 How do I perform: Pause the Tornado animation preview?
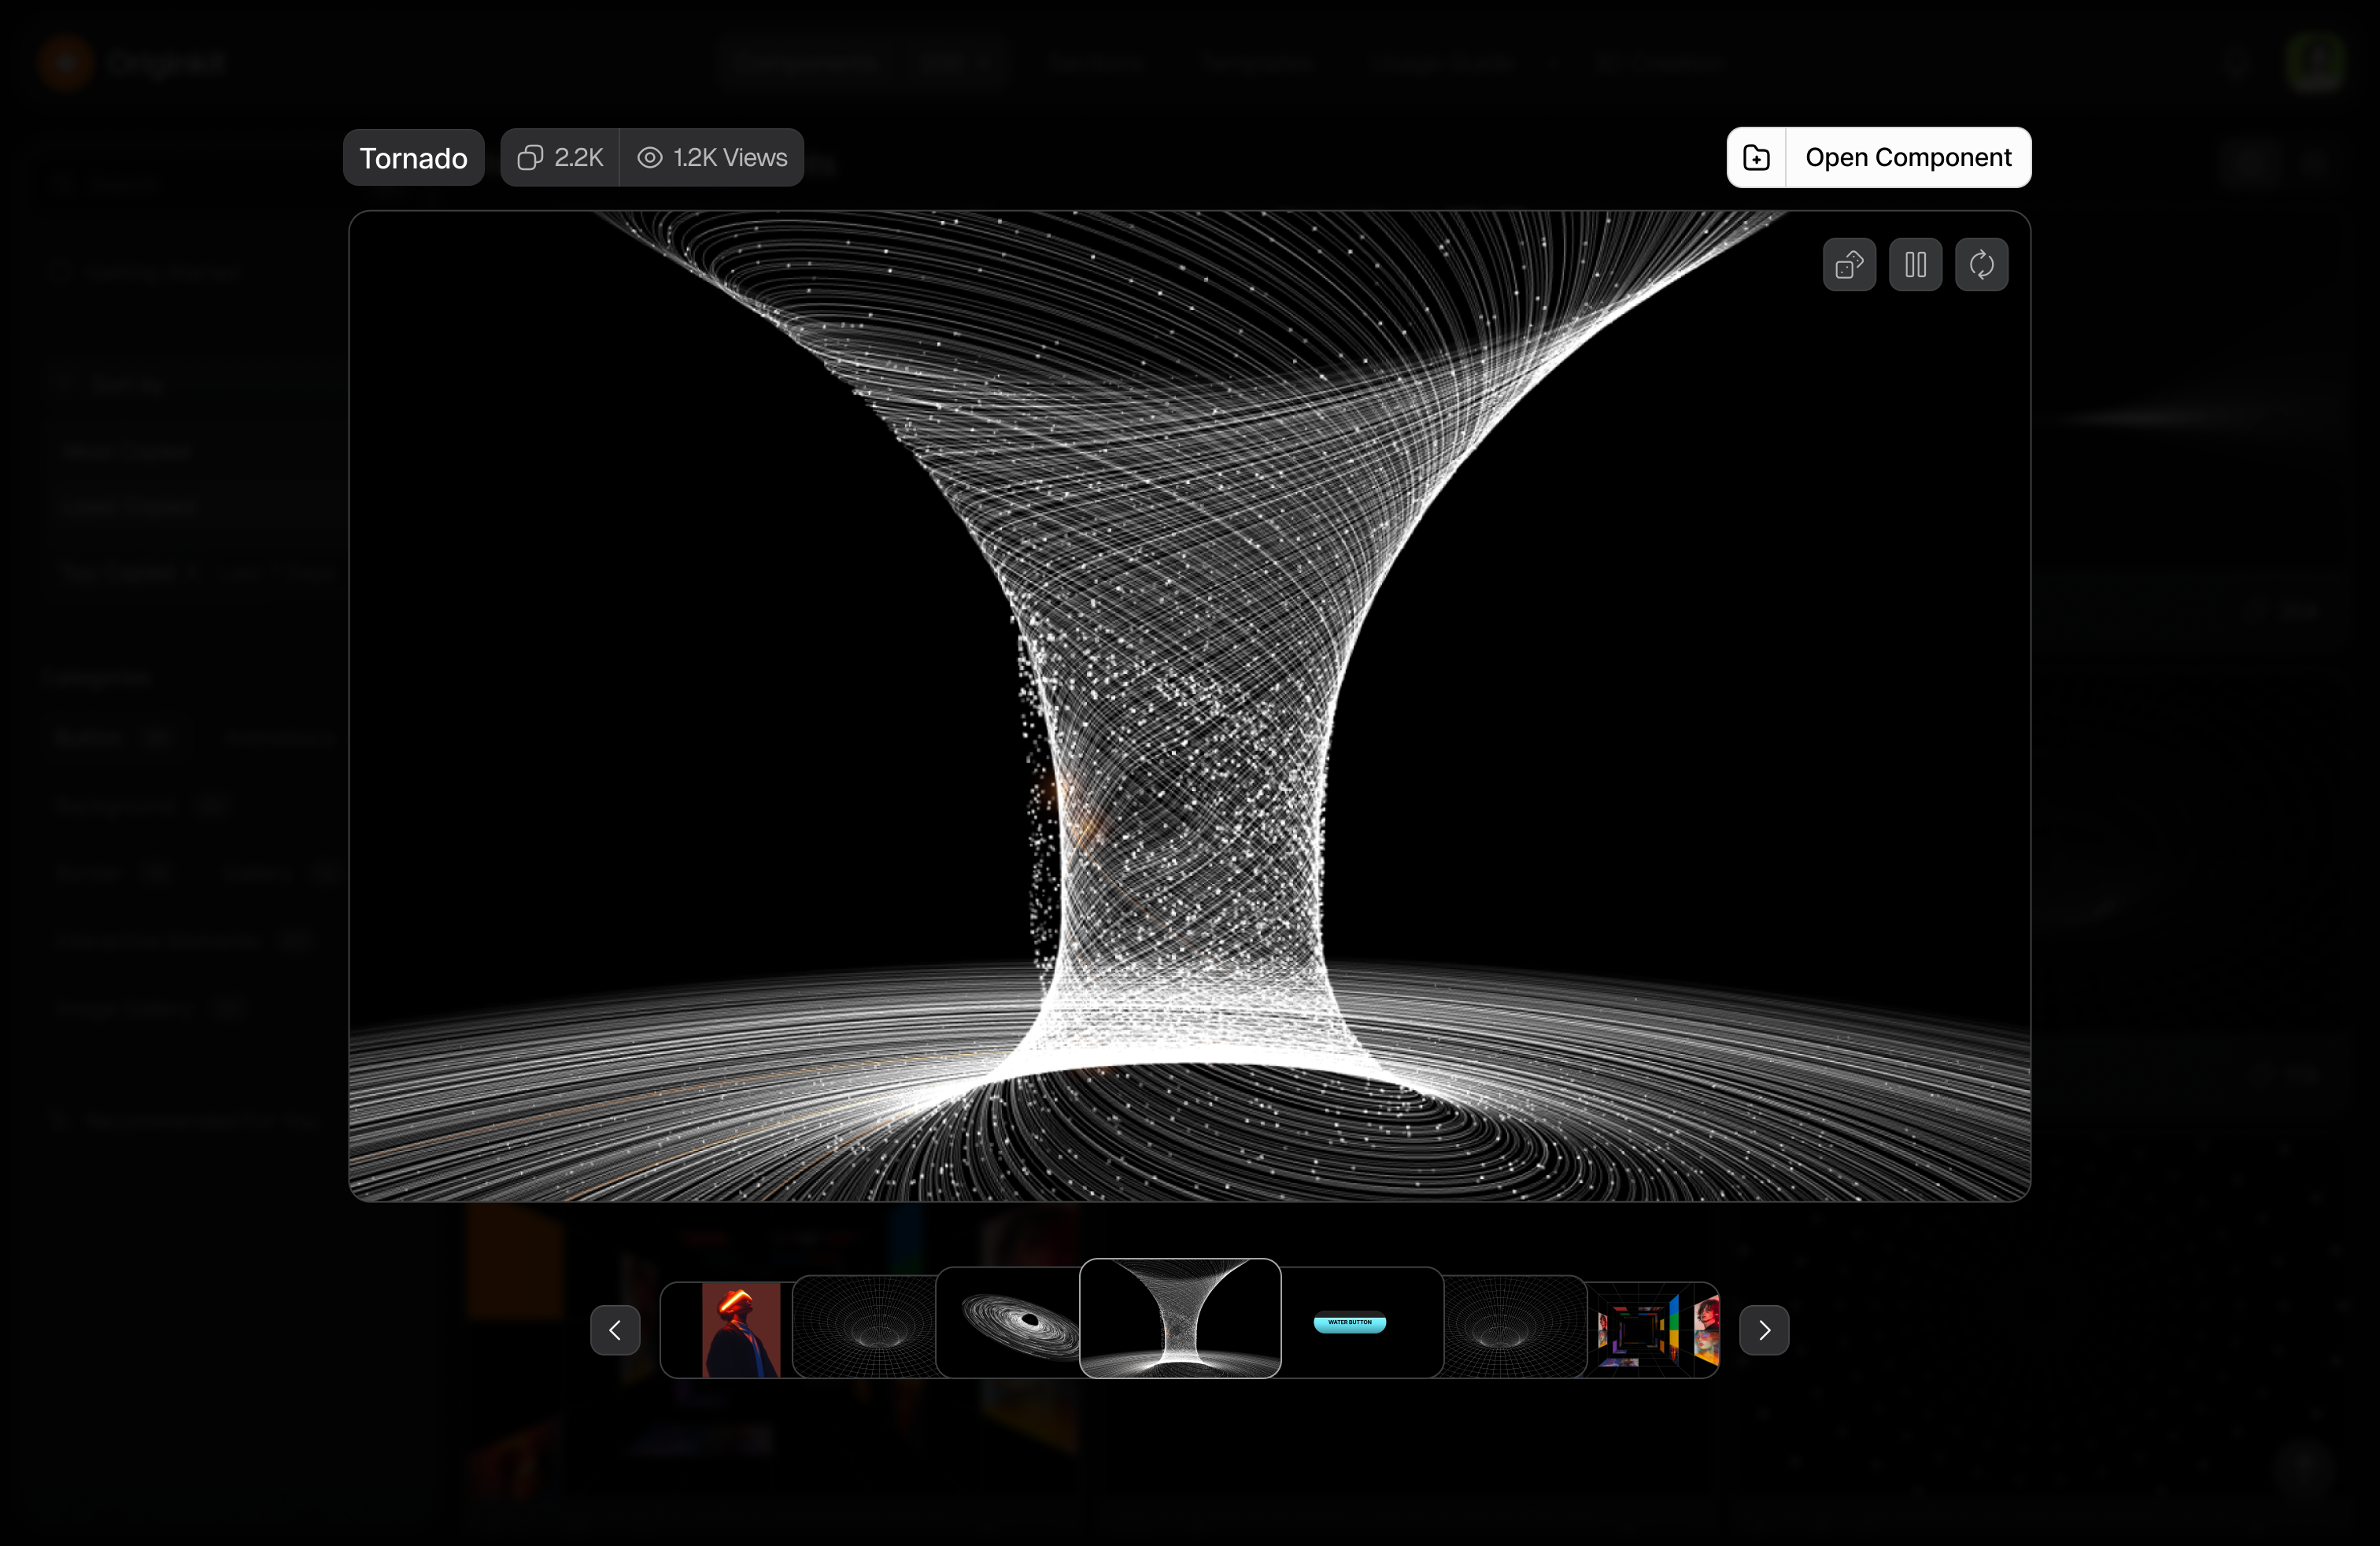coord(1915,265)
